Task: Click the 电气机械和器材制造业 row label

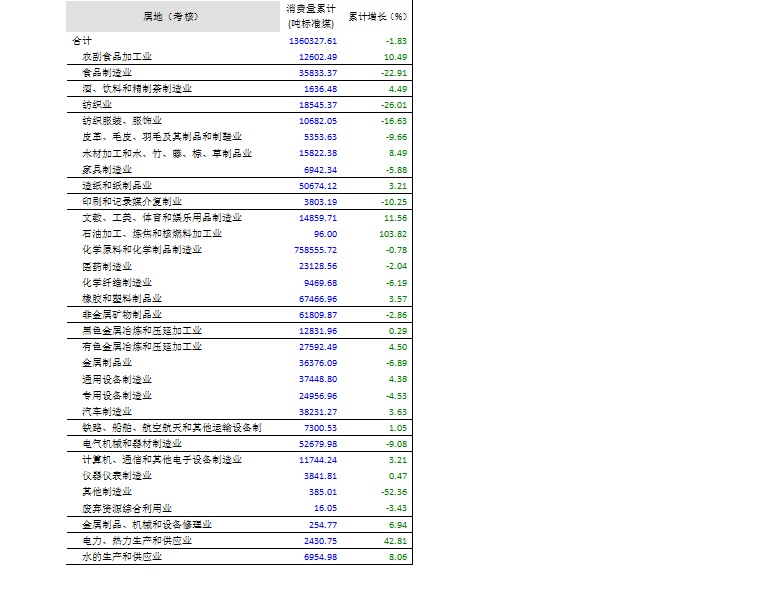Action: (132, 444)
